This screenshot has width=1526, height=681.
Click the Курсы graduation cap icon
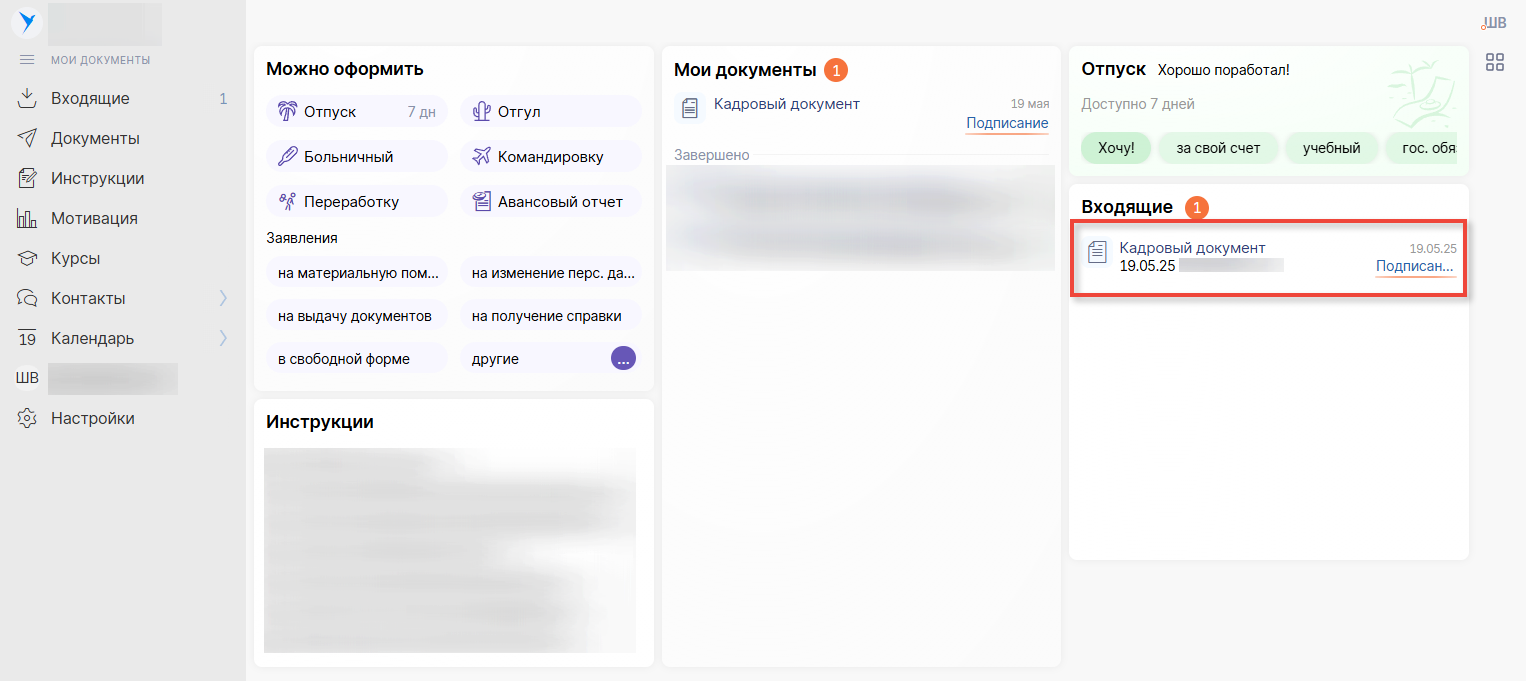tap(27, 258)
